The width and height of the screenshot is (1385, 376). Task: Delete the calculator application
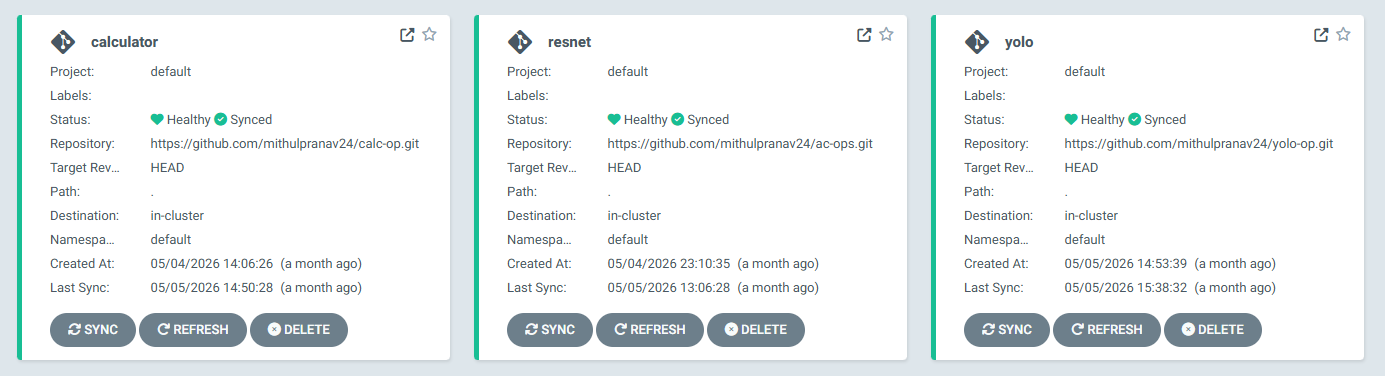pyautogui.click(x=299, y=330)
